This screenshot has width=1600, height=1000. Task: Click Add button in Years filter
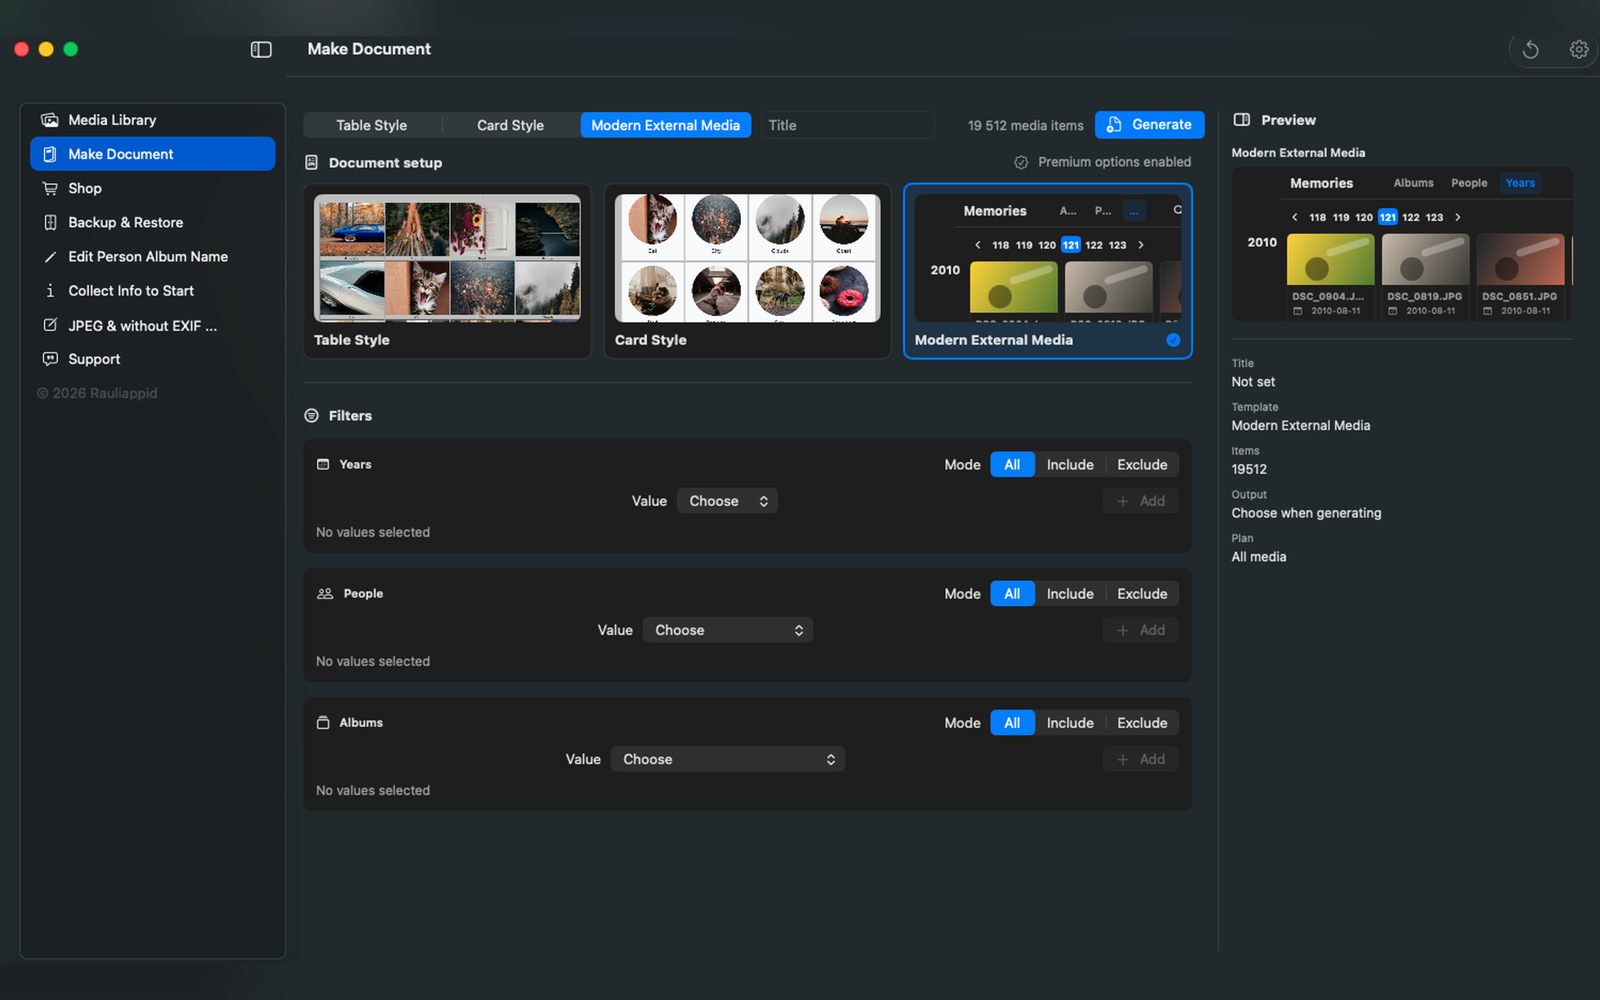(1141, 501)
